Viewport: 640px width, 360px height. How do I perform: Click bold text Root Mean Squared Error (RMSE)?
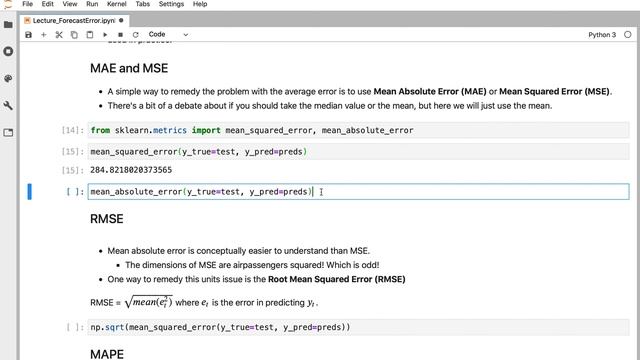pyautogui.click(x=336, y=279)
